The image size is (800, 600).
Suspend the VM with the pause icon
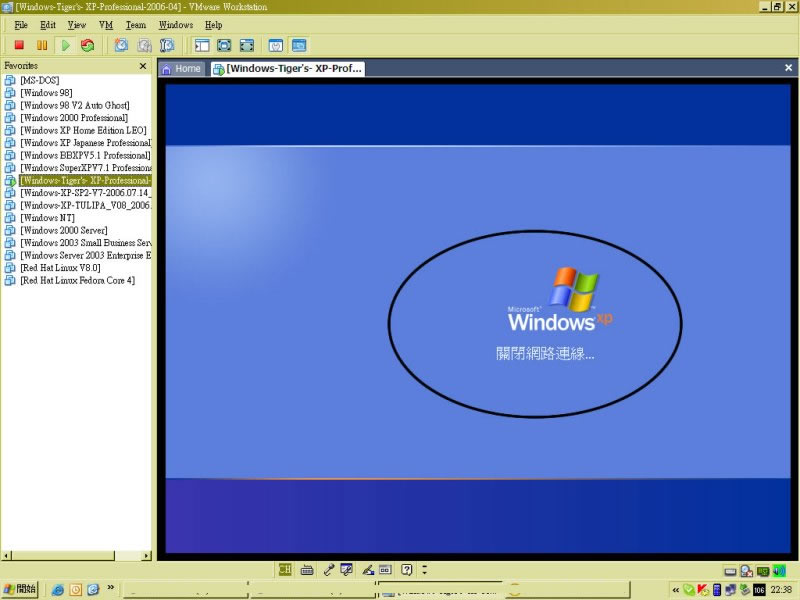[x=42, y=45]
